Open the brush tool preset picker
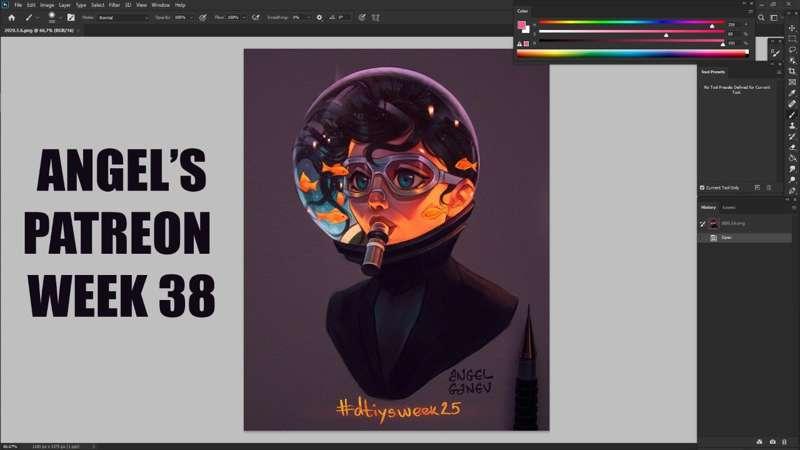The width and height of the screenshot is (800, 450). [x=31, y=18]
